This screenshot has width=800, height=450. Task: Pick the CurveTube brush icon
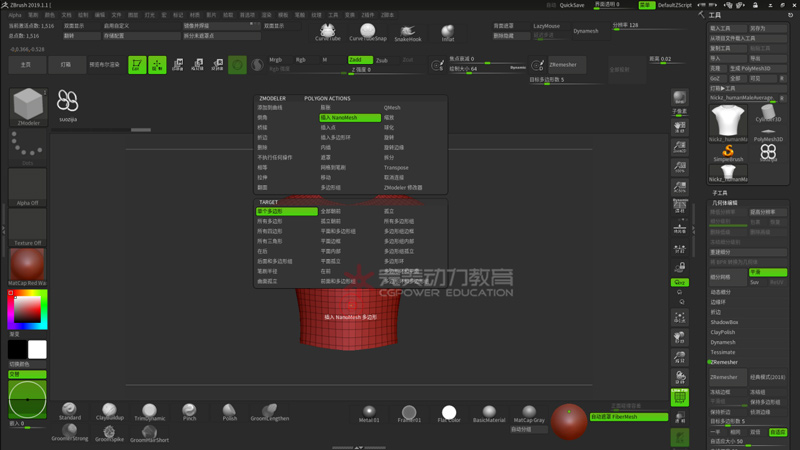pyautogui.click(x=327, y=32)
